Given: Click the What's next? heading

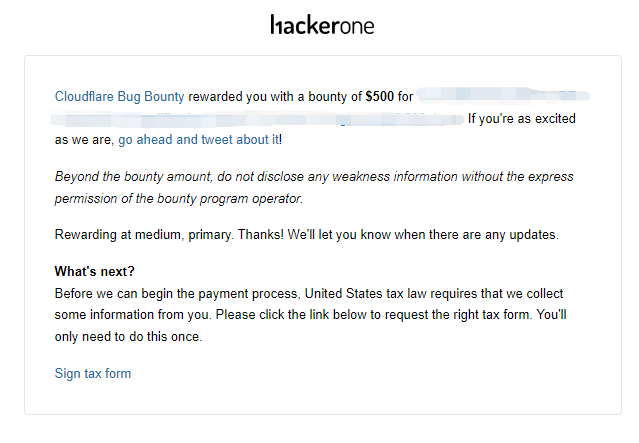Looking at the screenshot, I should [x=95, y=271].
